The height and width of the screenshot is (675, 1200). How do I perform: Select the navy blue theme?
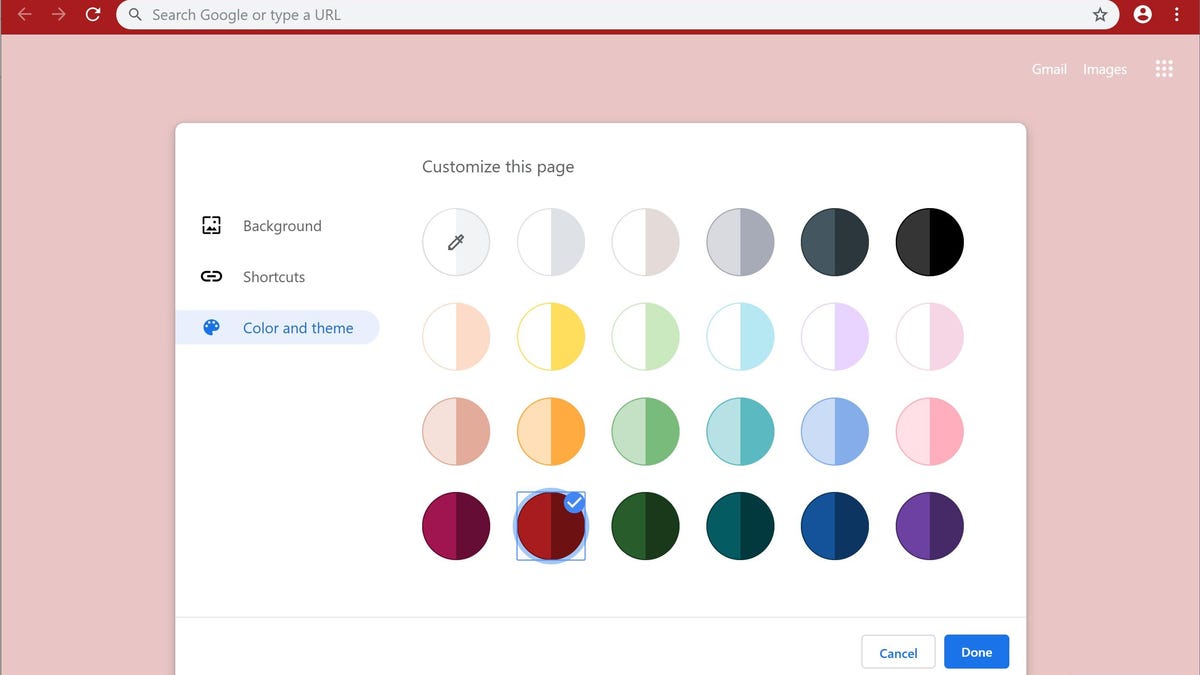[x=834, y=525]
